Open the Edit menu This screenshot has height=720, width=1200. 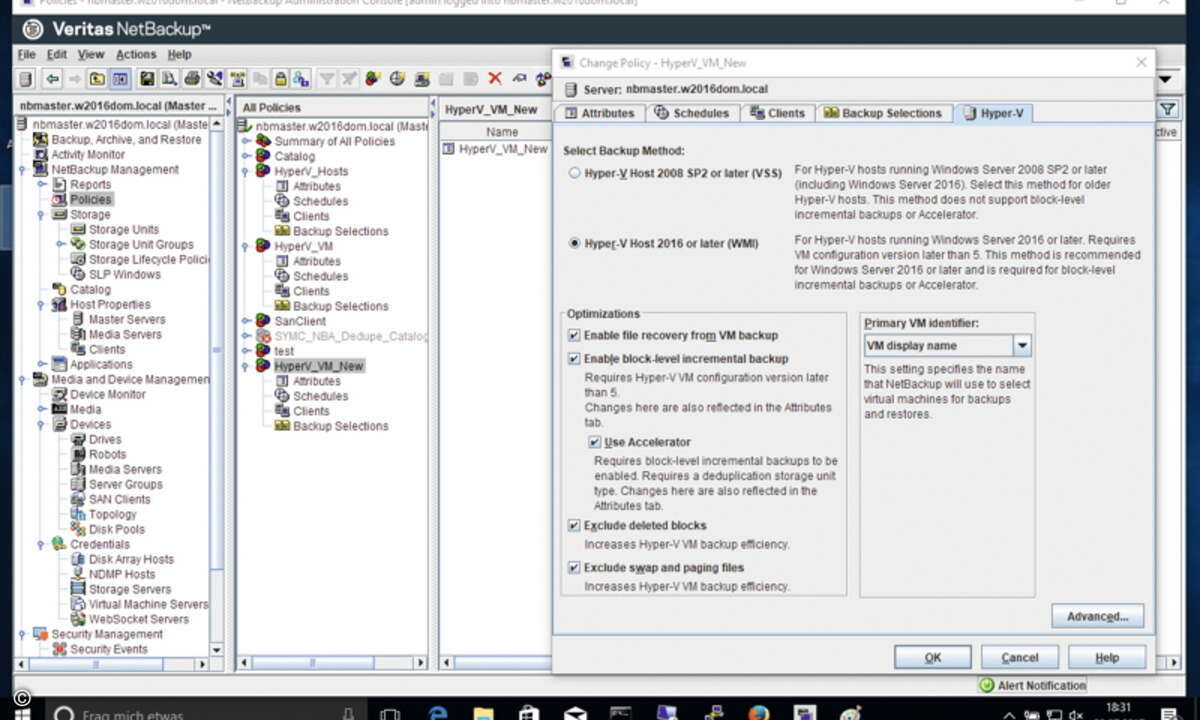[x=57, y=54]
